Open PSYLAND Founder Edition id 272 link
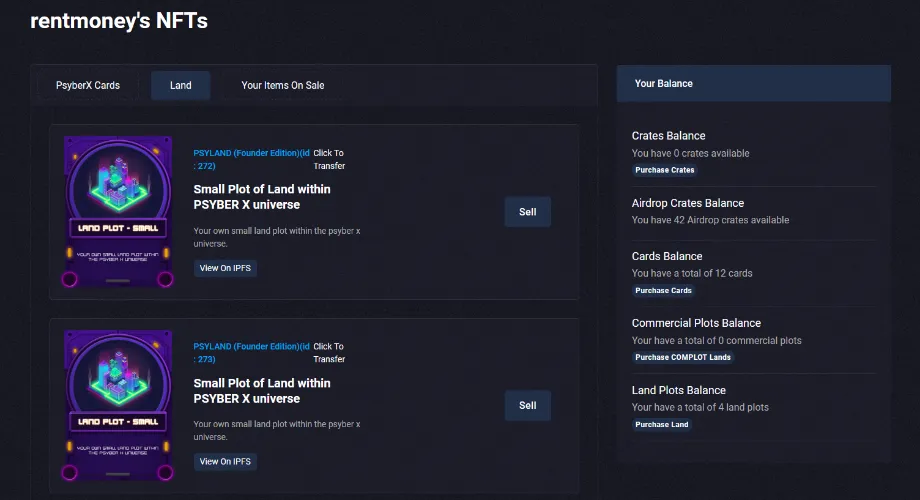The height and width of the screenshot is (500, 920). tap(252, 159)
